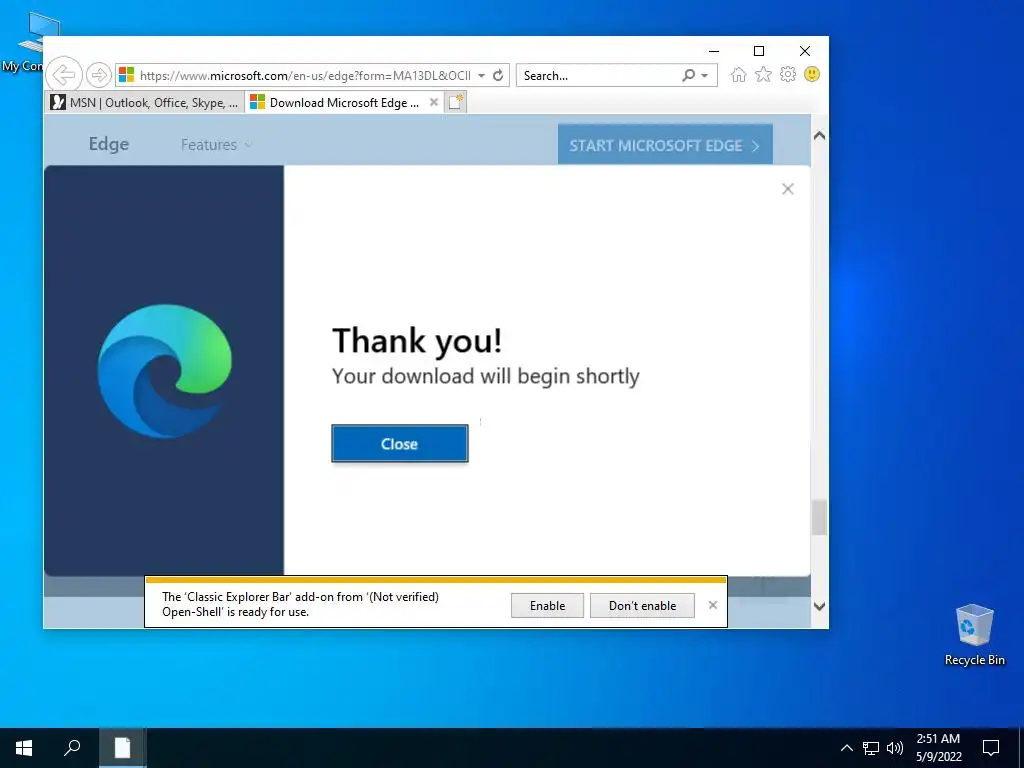Viewport: 1024px width, 768px height.
Task: Open taskbar search magnifier
Action: 72,748
